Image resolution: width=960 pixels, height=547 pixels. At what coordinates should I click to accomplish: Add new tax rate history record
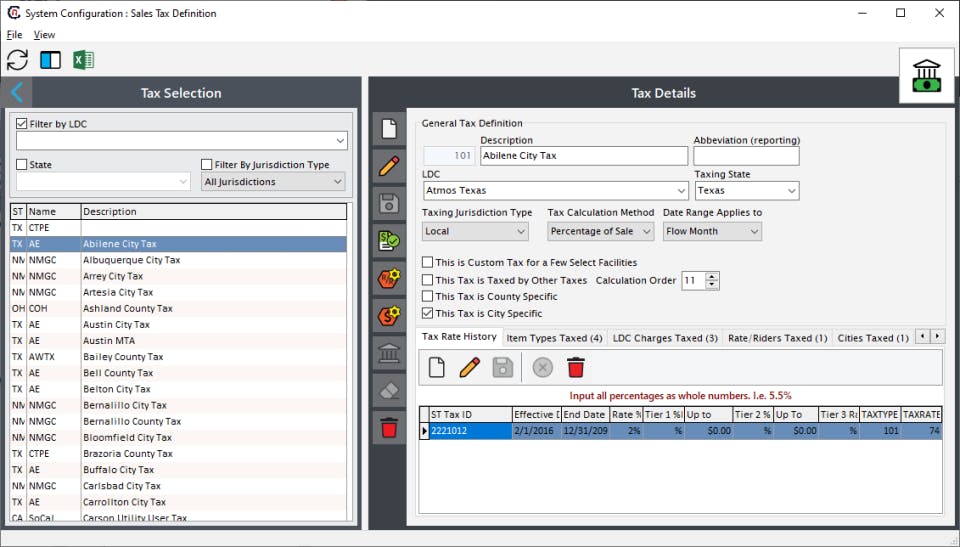coord(437,368)
